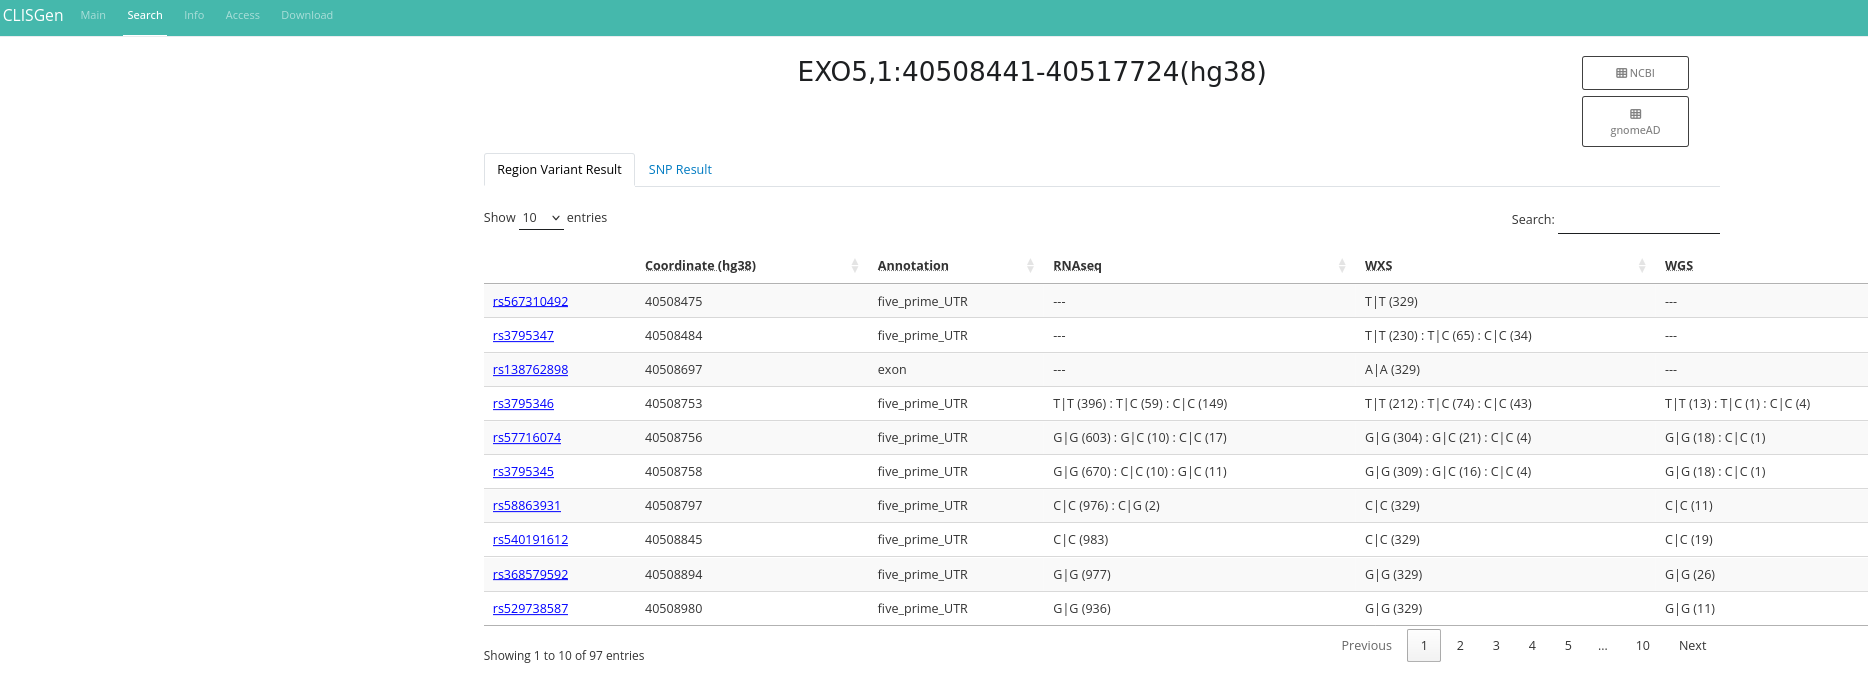Open the NCBI table button
1868x689 pixels.
pos(1635,73)
